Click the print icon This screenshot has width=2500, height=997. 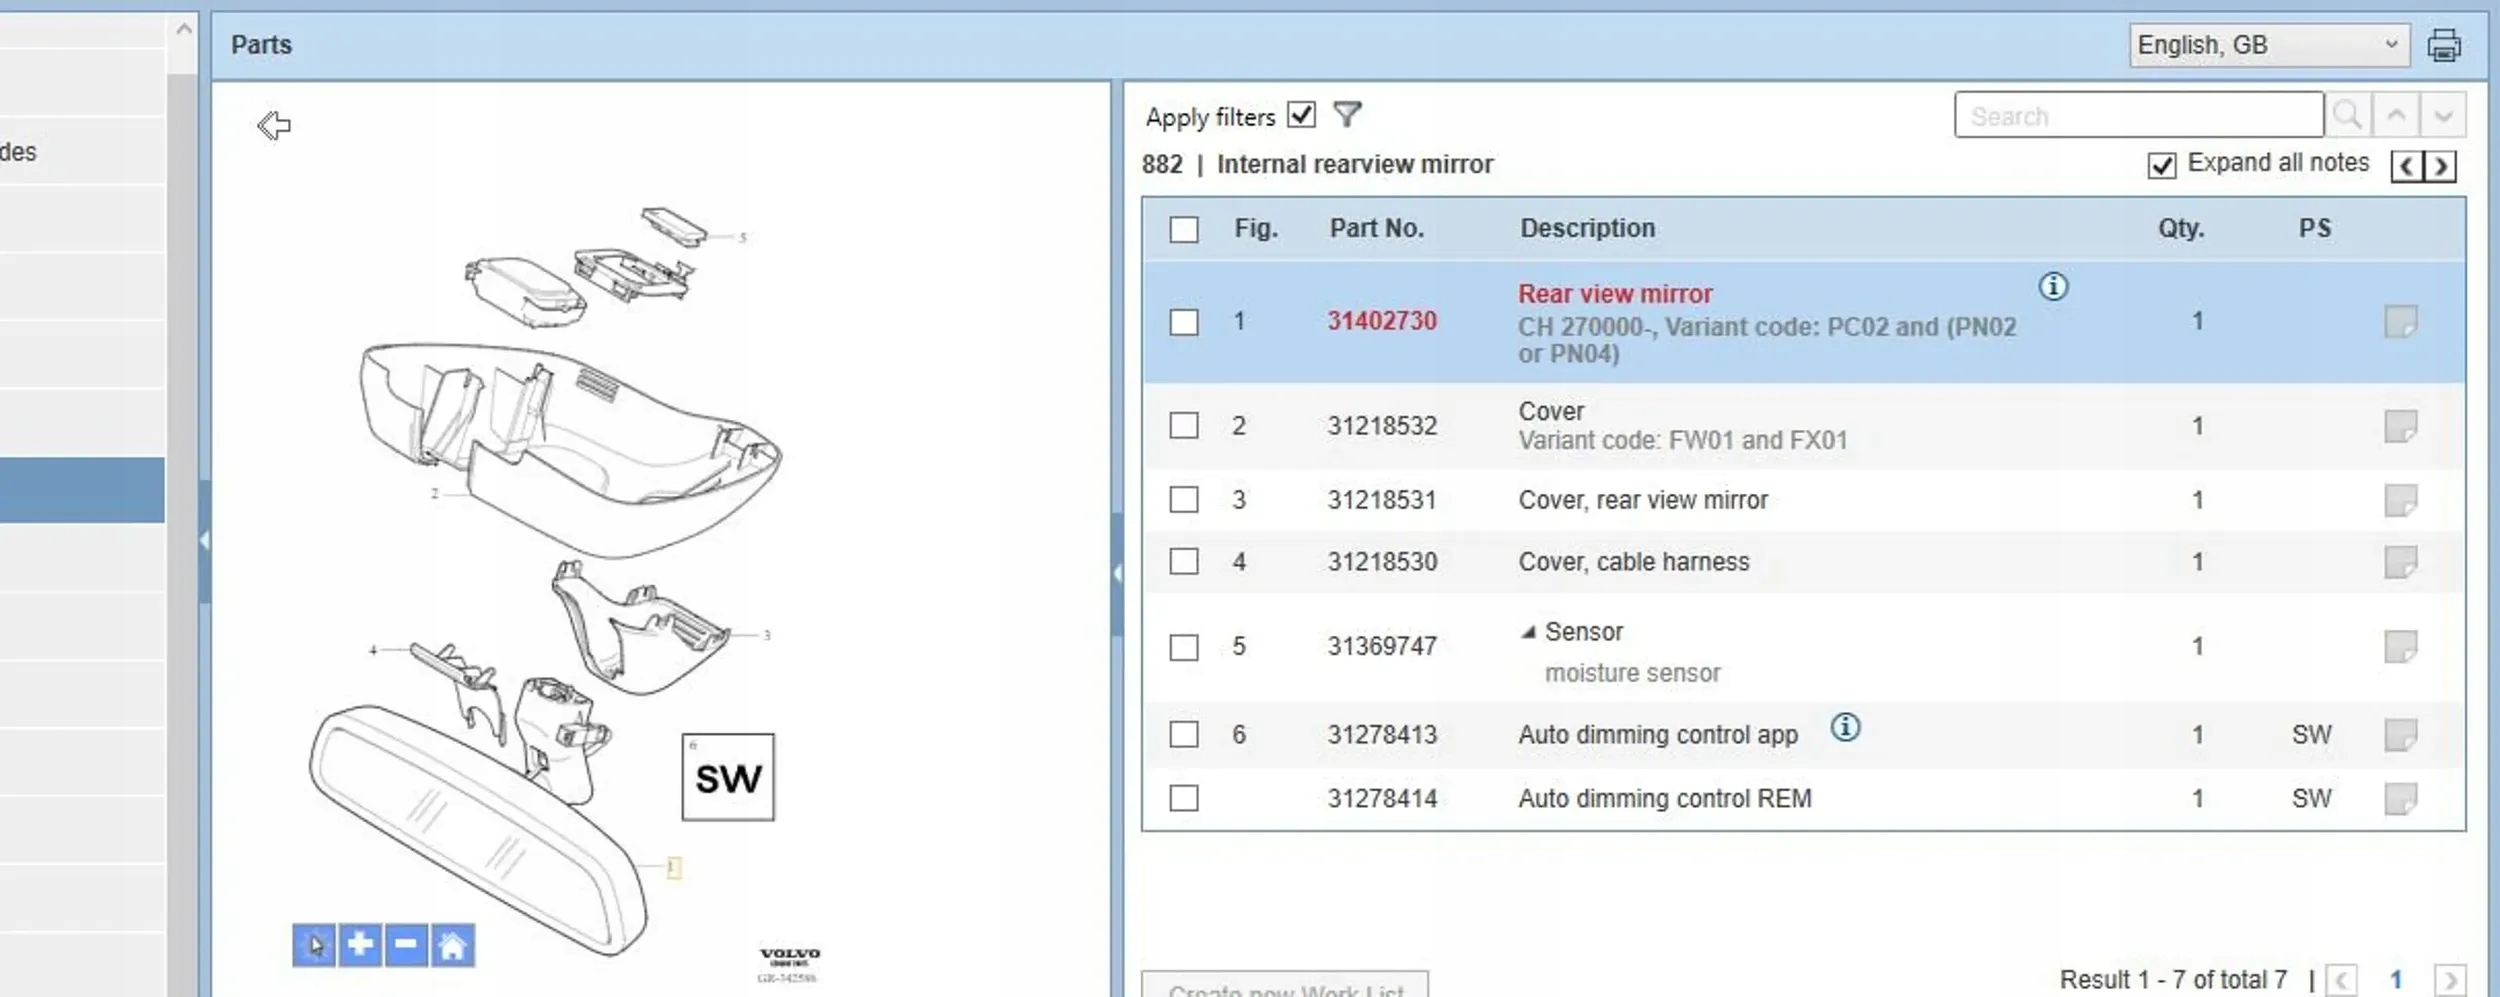2444,45
